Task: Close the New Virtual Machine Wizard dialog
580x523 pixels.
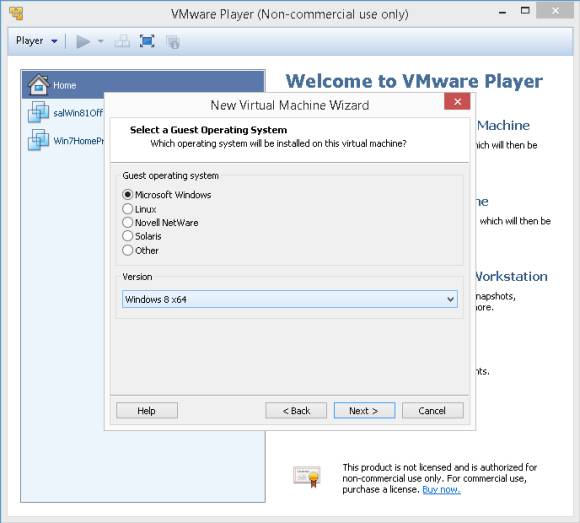Action: tap(457, 101)
